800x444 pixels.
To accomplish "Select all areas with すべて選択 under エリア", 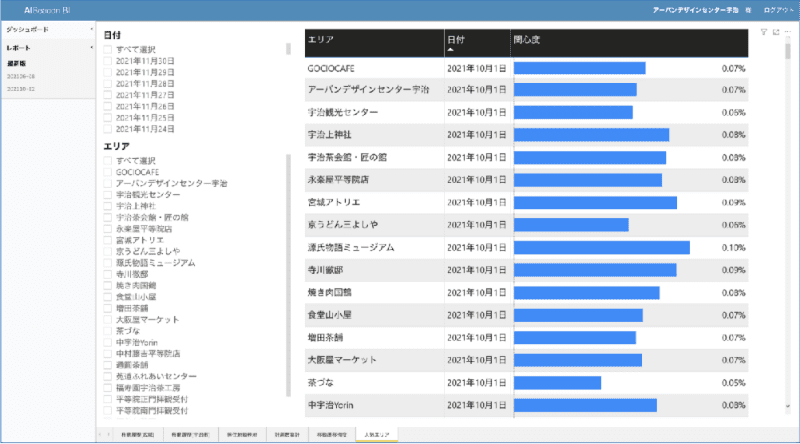I will tap(108, 160).
